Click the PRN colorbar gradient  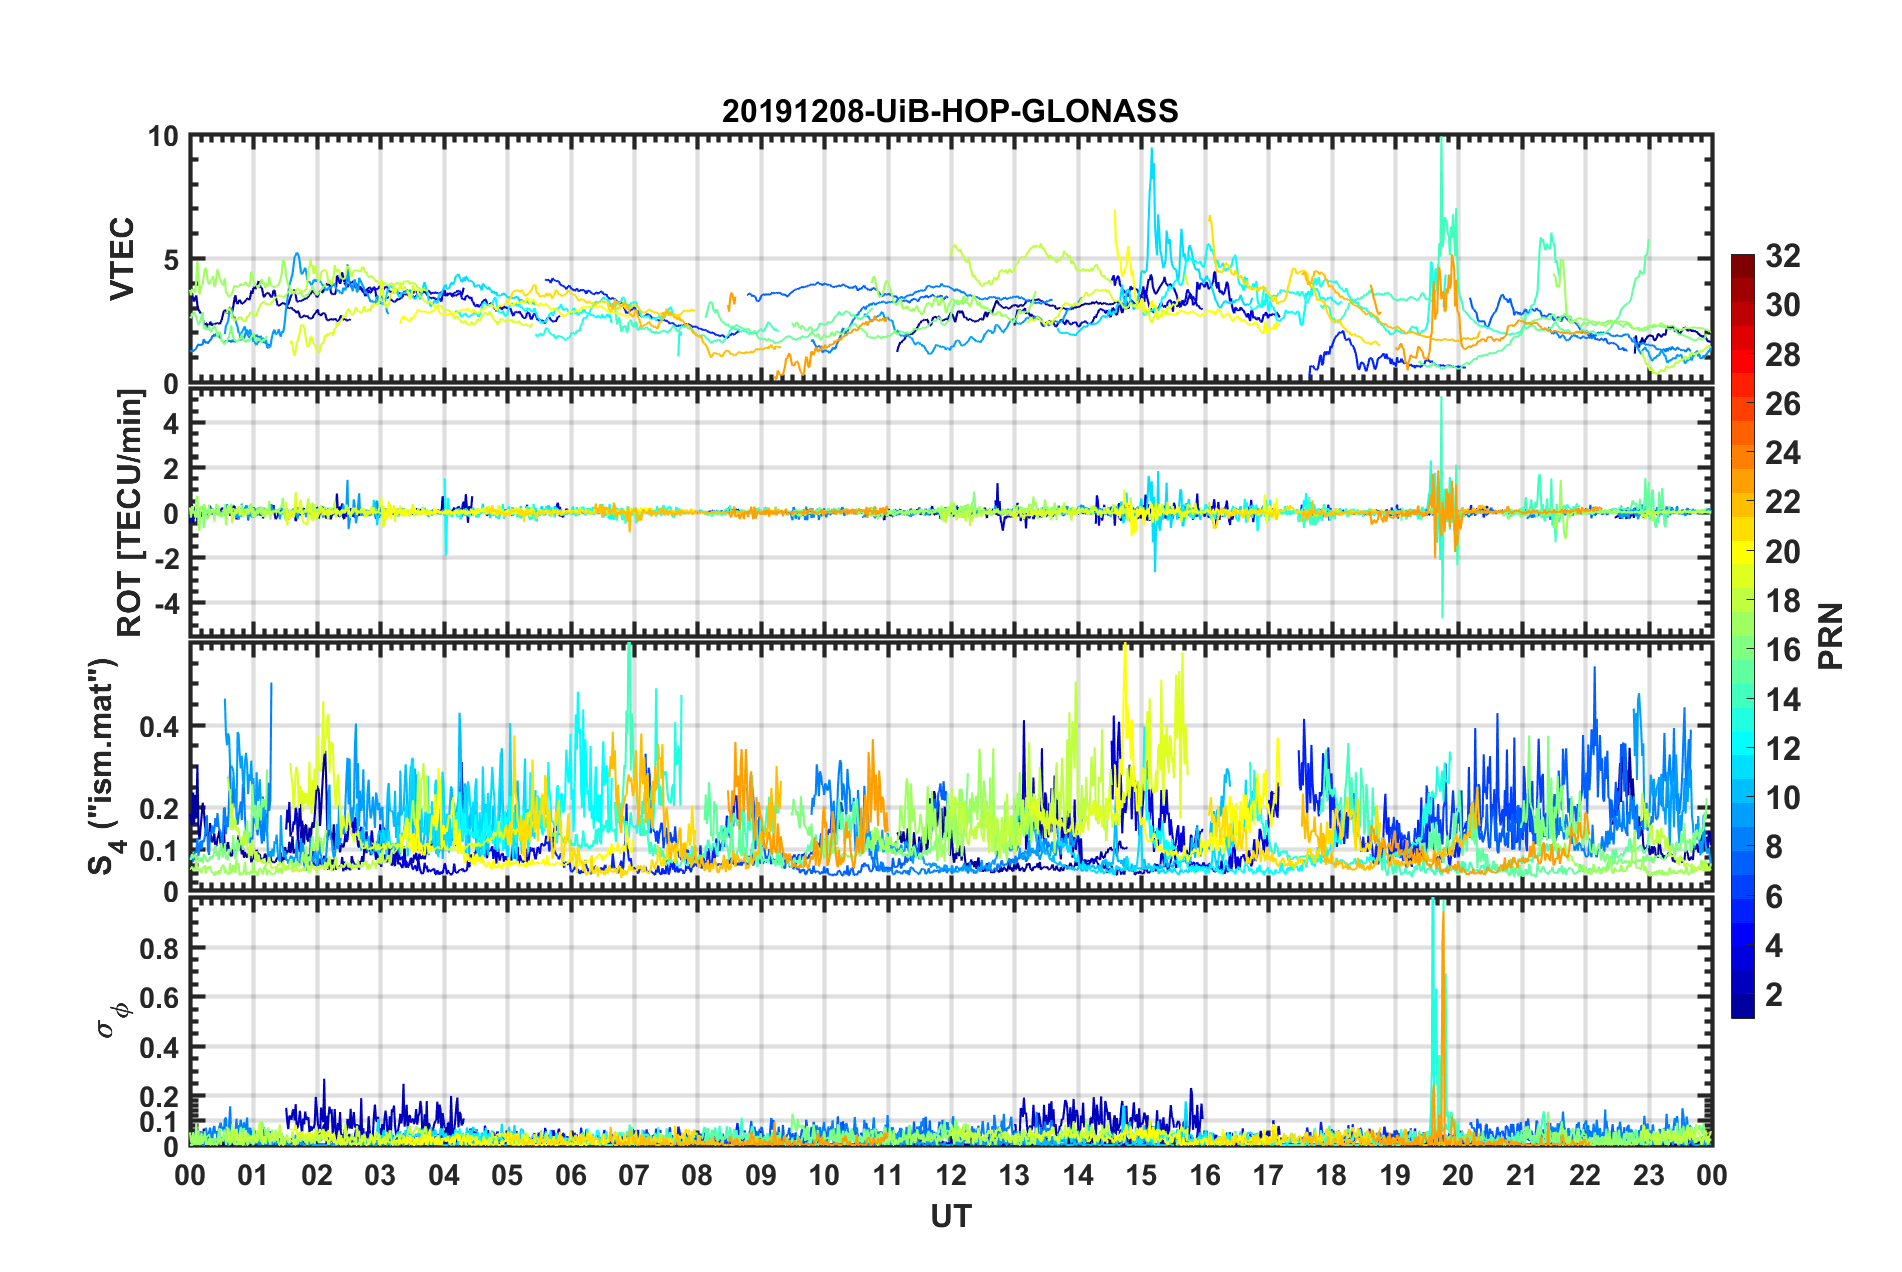(x=1742, y=636)
